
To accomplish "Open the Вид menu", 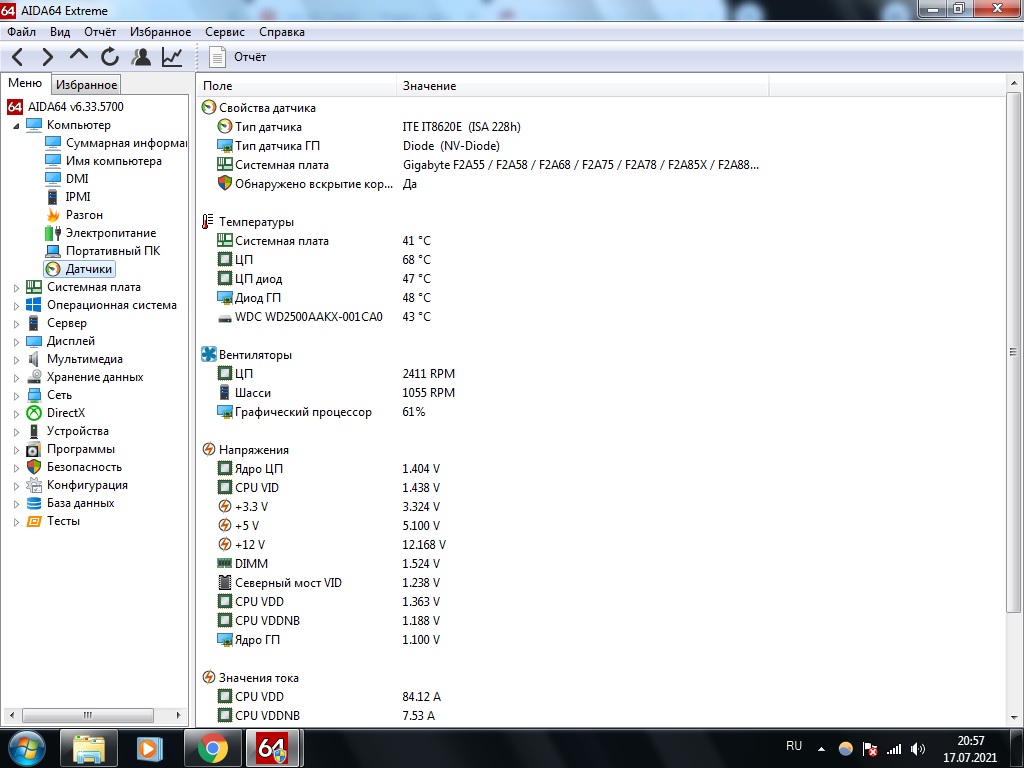I will tap(60, 32).
